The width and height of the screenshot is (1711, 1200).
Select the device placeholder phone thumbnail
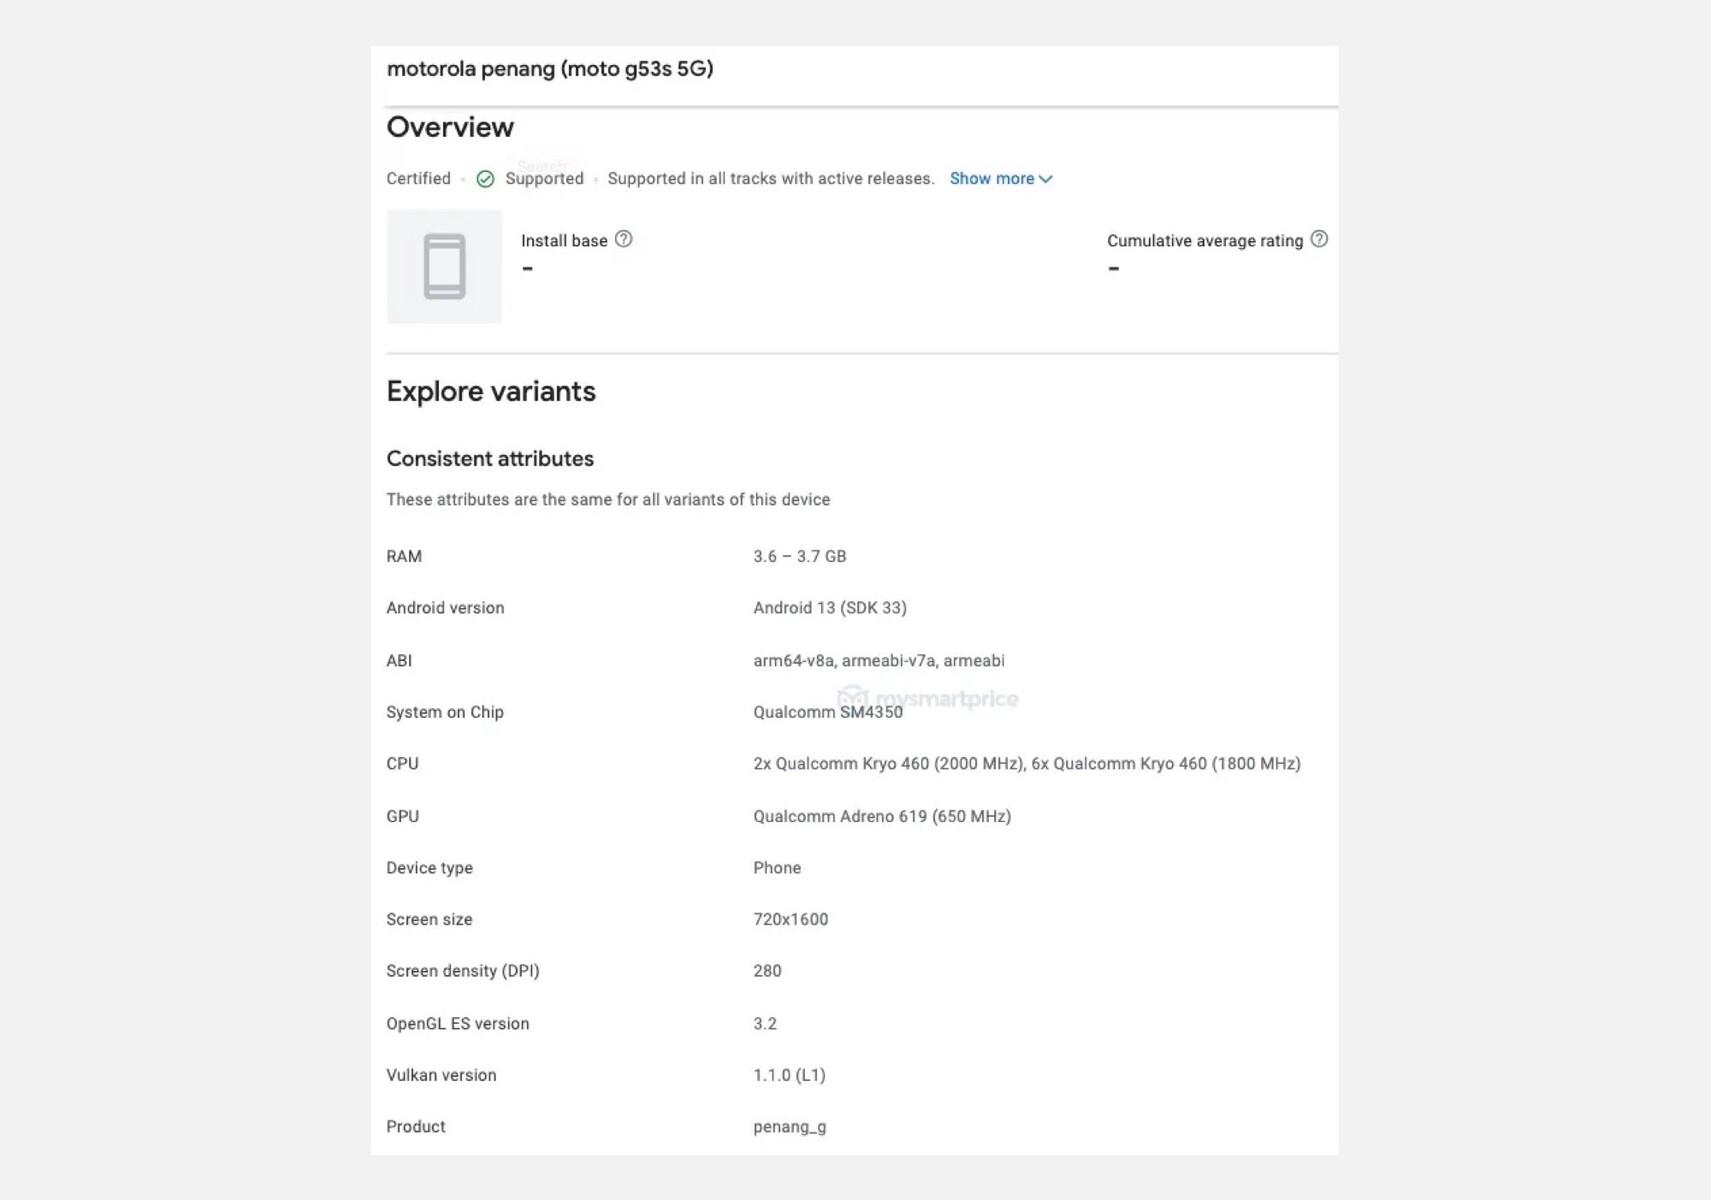point(444,266)
